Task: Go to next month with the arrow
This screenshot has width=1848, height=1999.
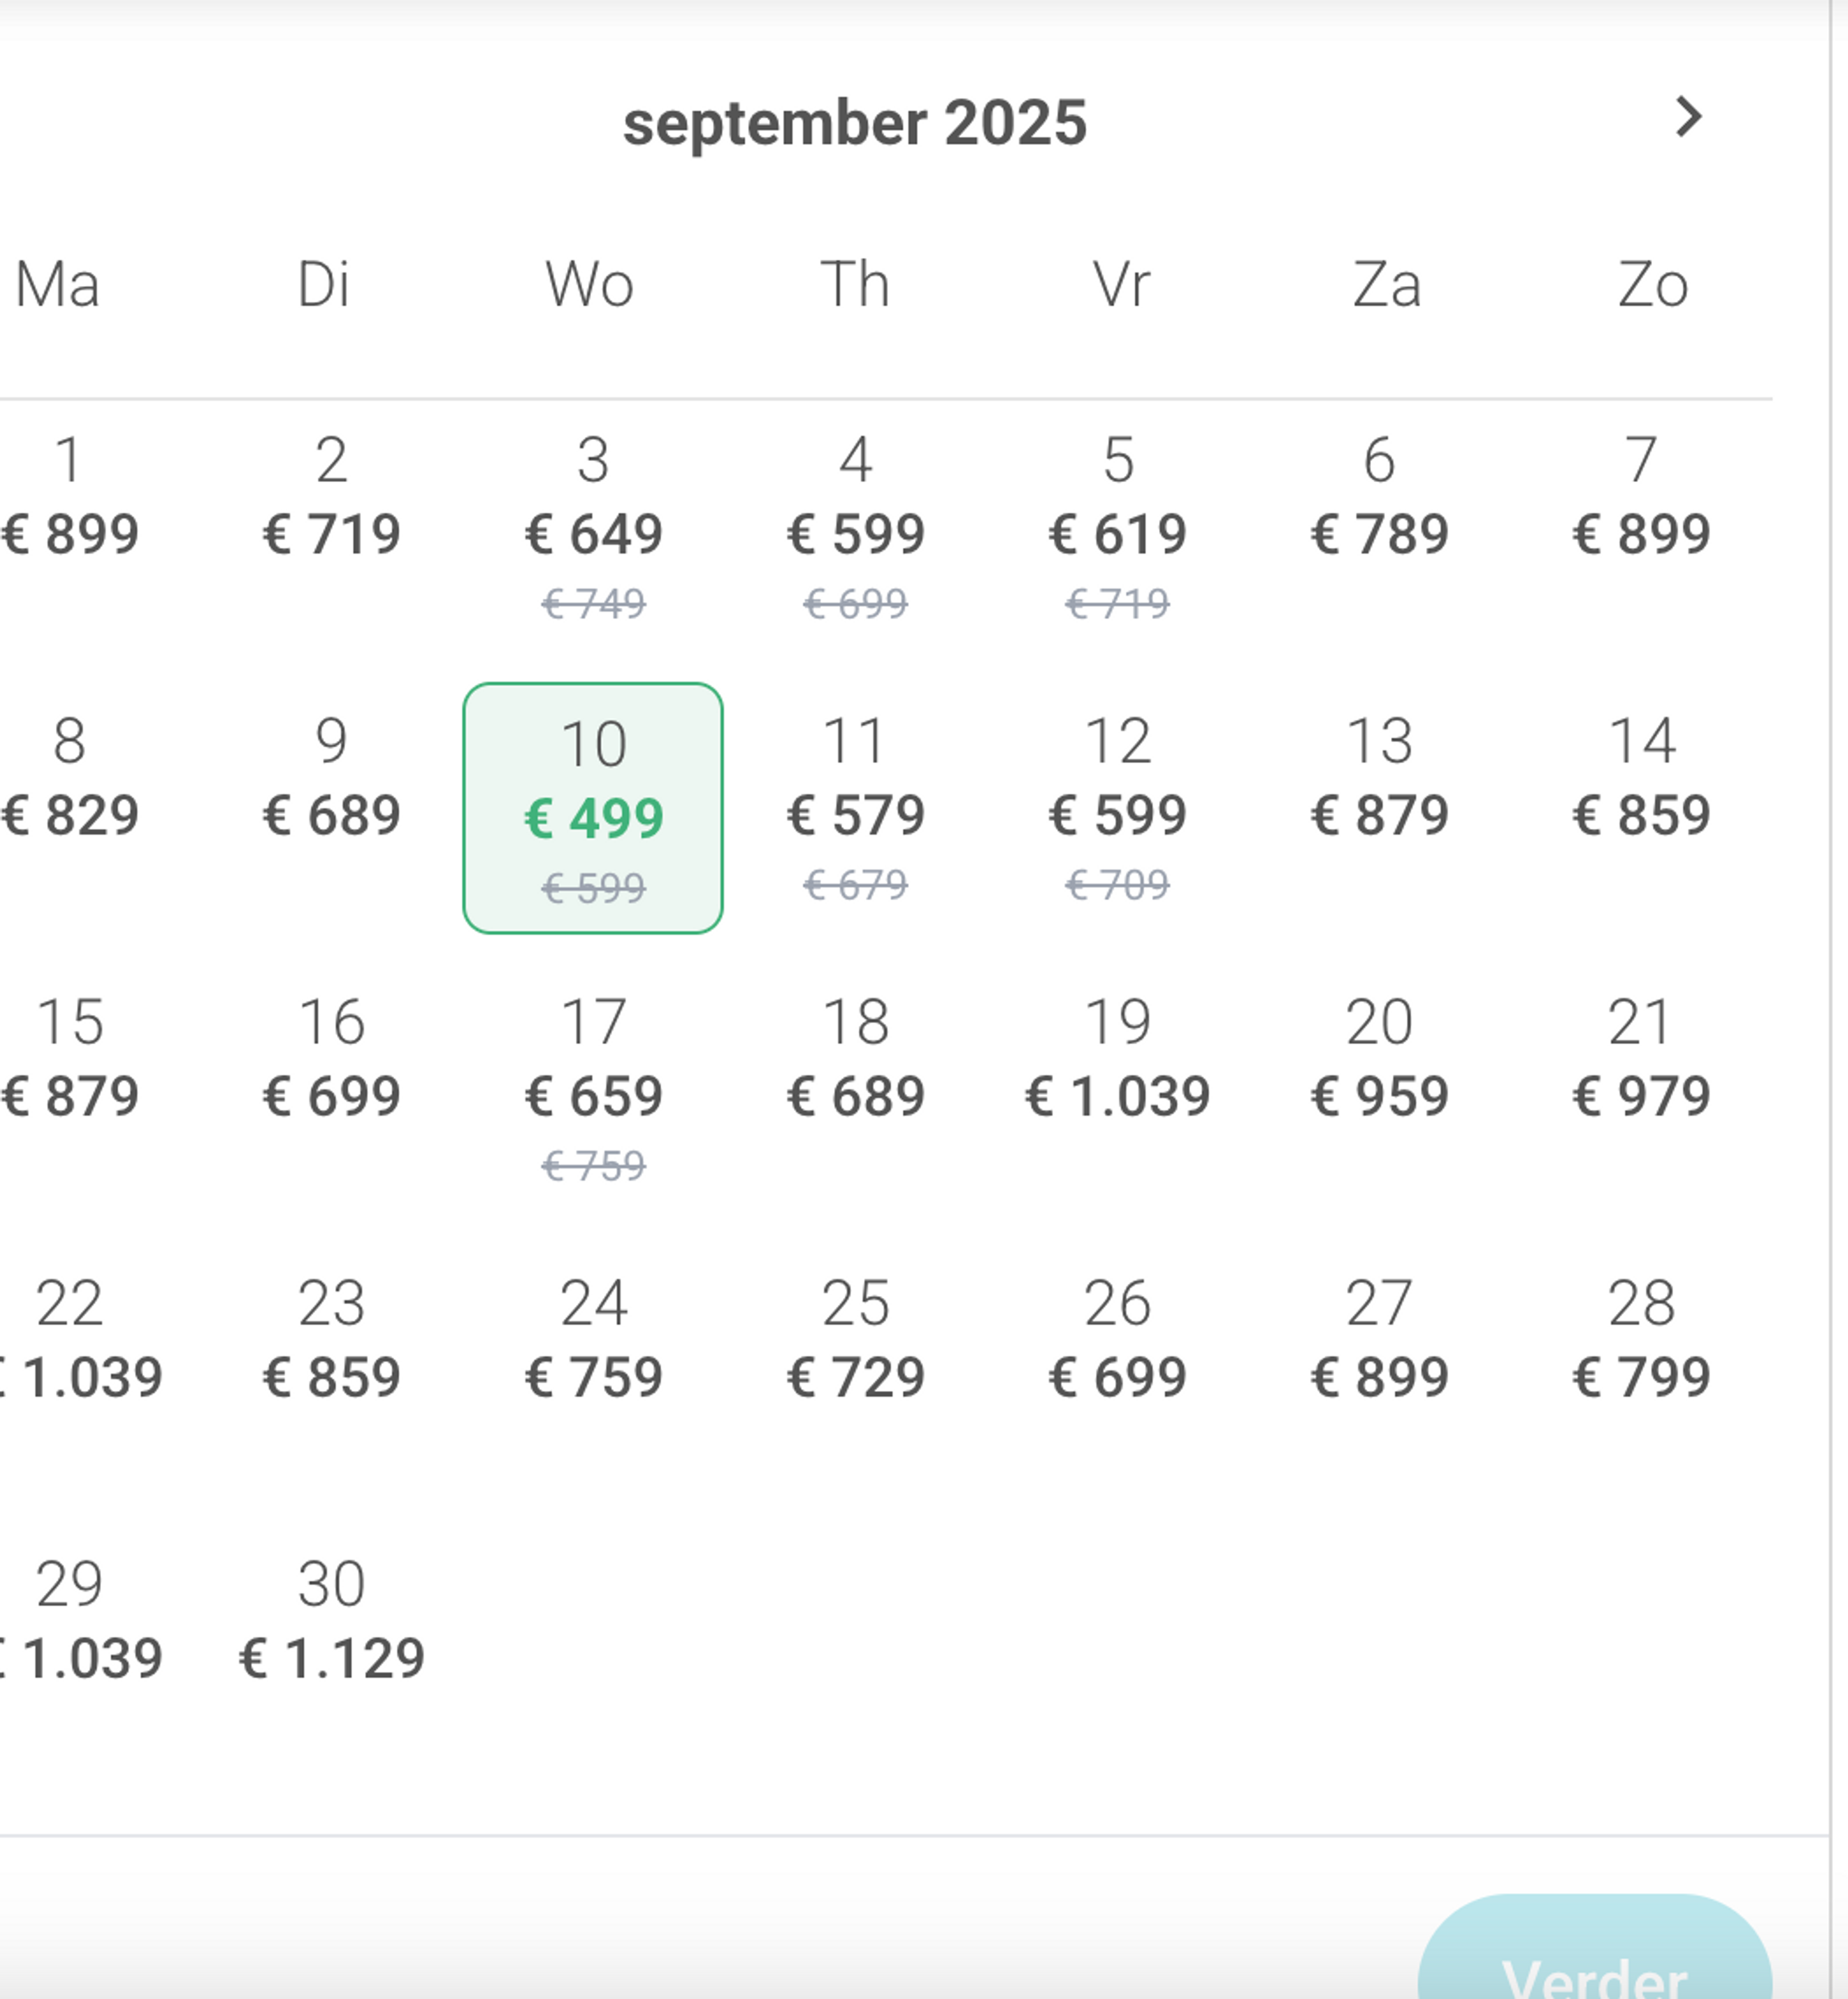Action: point(1688,117)
